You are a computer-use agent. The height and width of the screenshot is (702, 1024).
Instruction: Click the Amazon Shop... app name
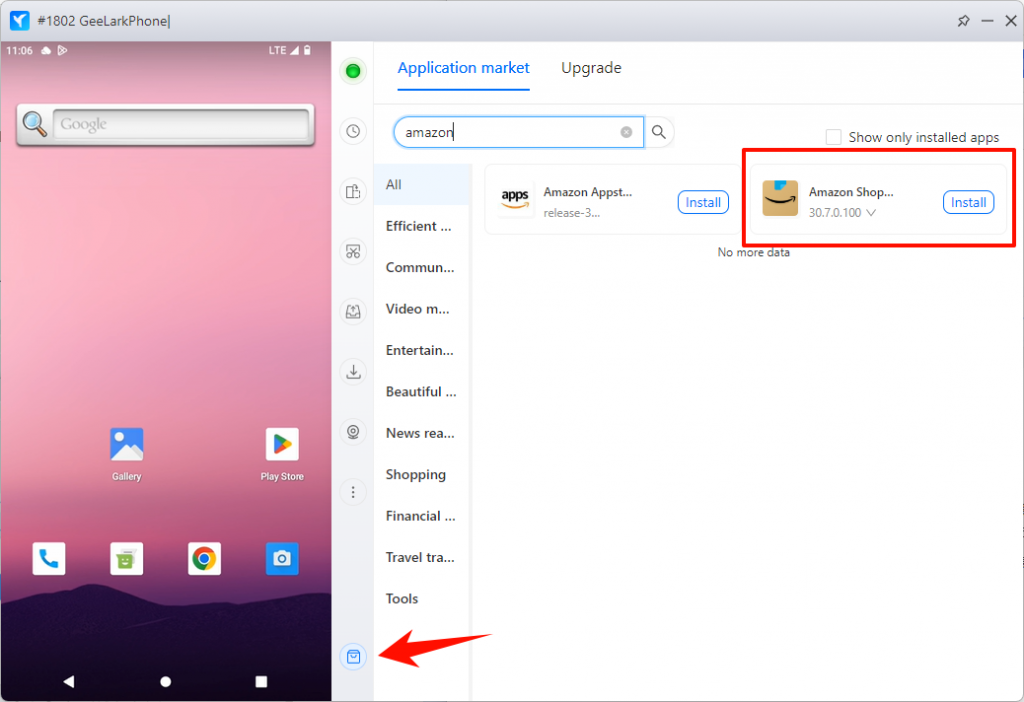[x=851, y=192]
